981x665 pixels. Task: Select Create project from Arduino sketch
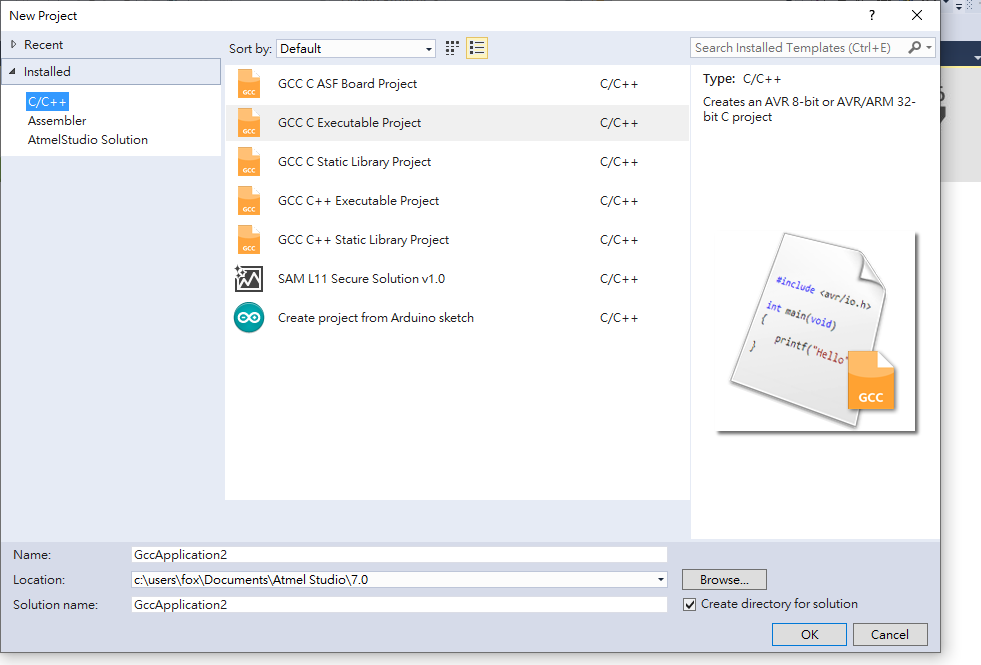457,318
